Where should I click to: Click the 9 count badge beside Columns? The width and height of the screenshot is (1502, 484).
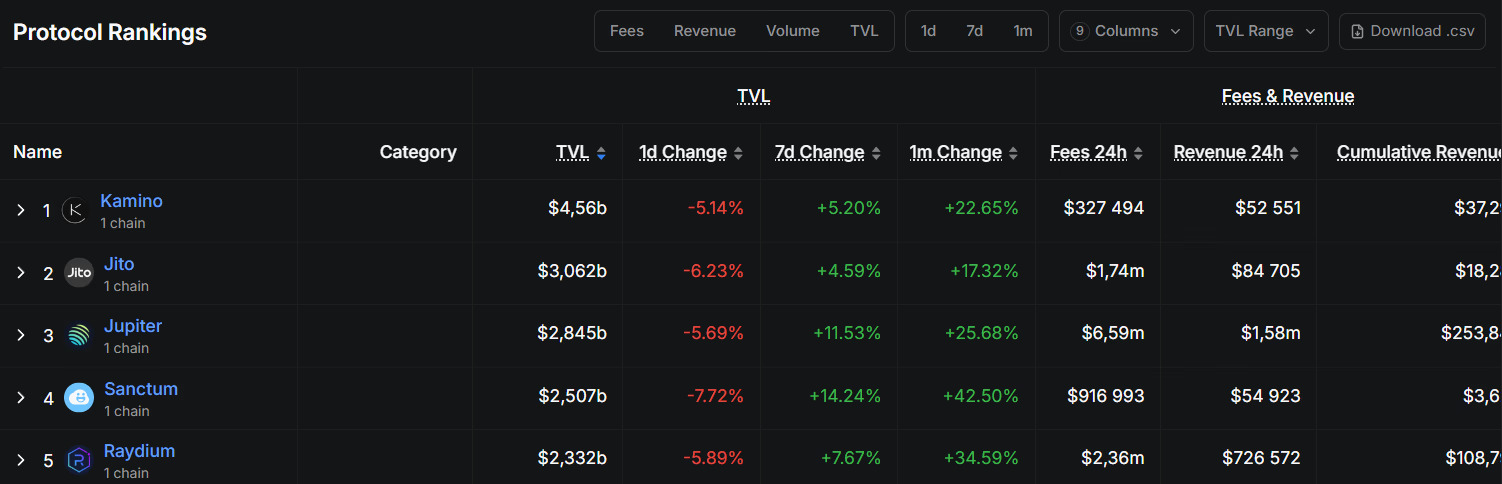click(x=1079, y=31)
